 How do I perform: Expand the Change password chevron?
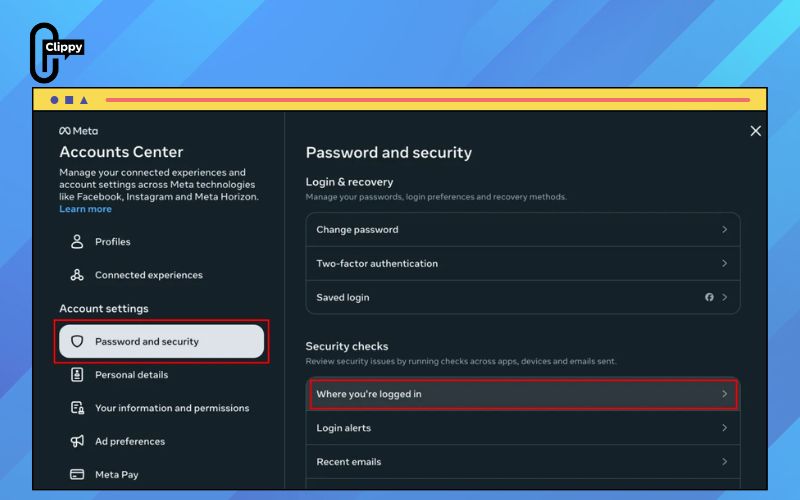coord(724,230)
